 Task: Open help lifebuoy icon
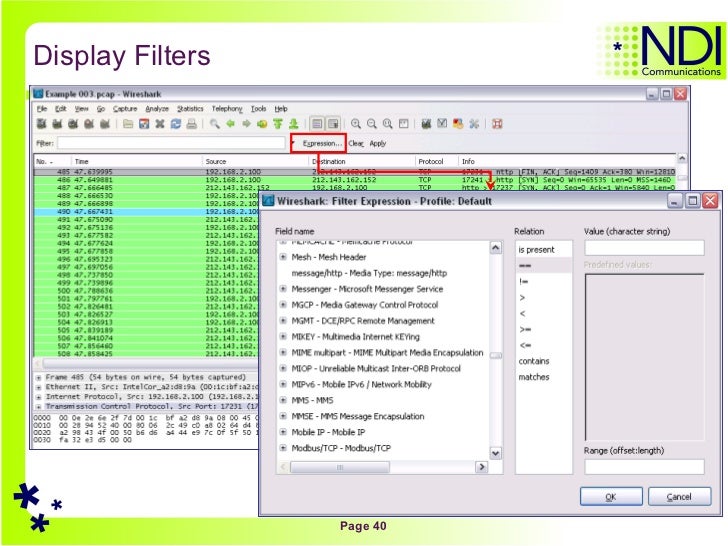497,124
